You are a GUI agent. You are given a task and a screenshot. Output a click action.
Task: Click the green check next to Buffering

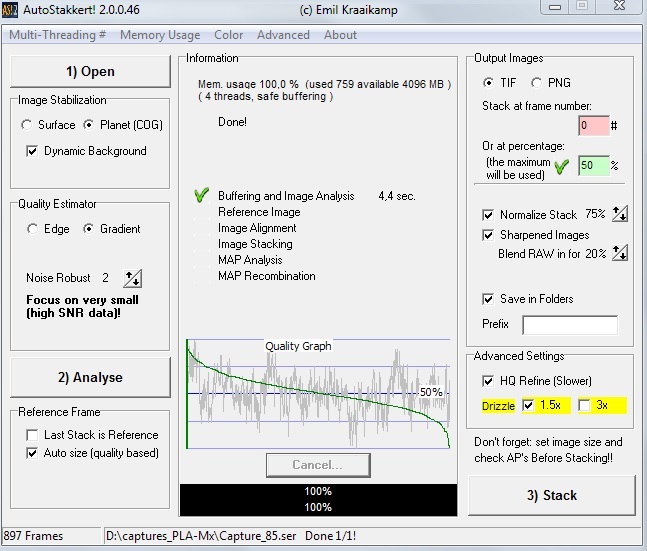[x=201, y=195]
